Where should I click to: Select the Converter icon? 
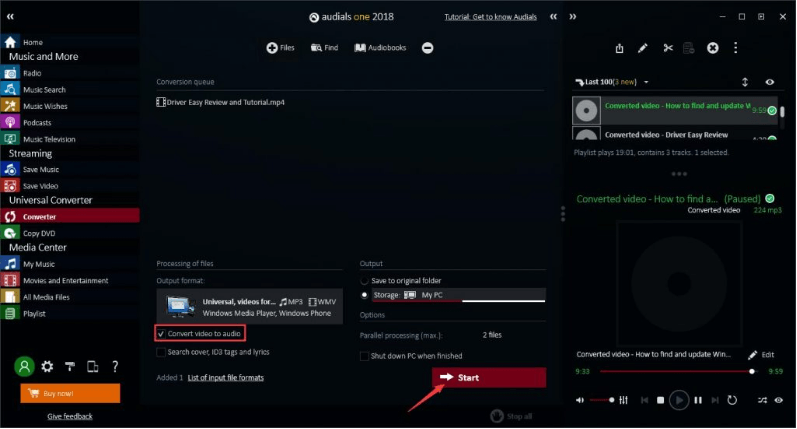point(10,217)
